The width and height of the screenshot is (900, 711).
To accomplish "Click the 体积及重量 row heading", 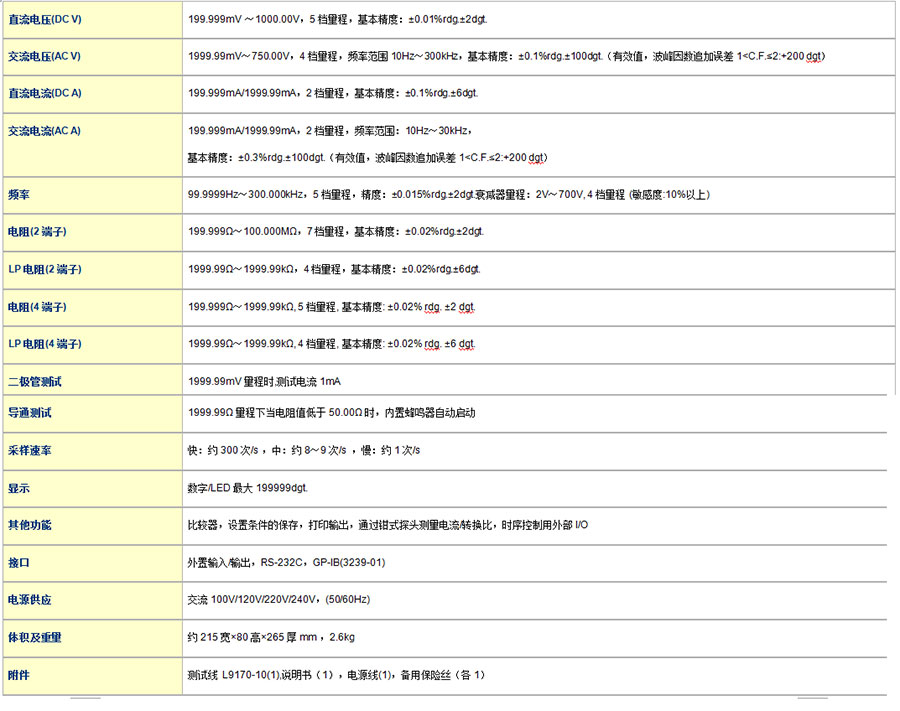I will 35,637.
